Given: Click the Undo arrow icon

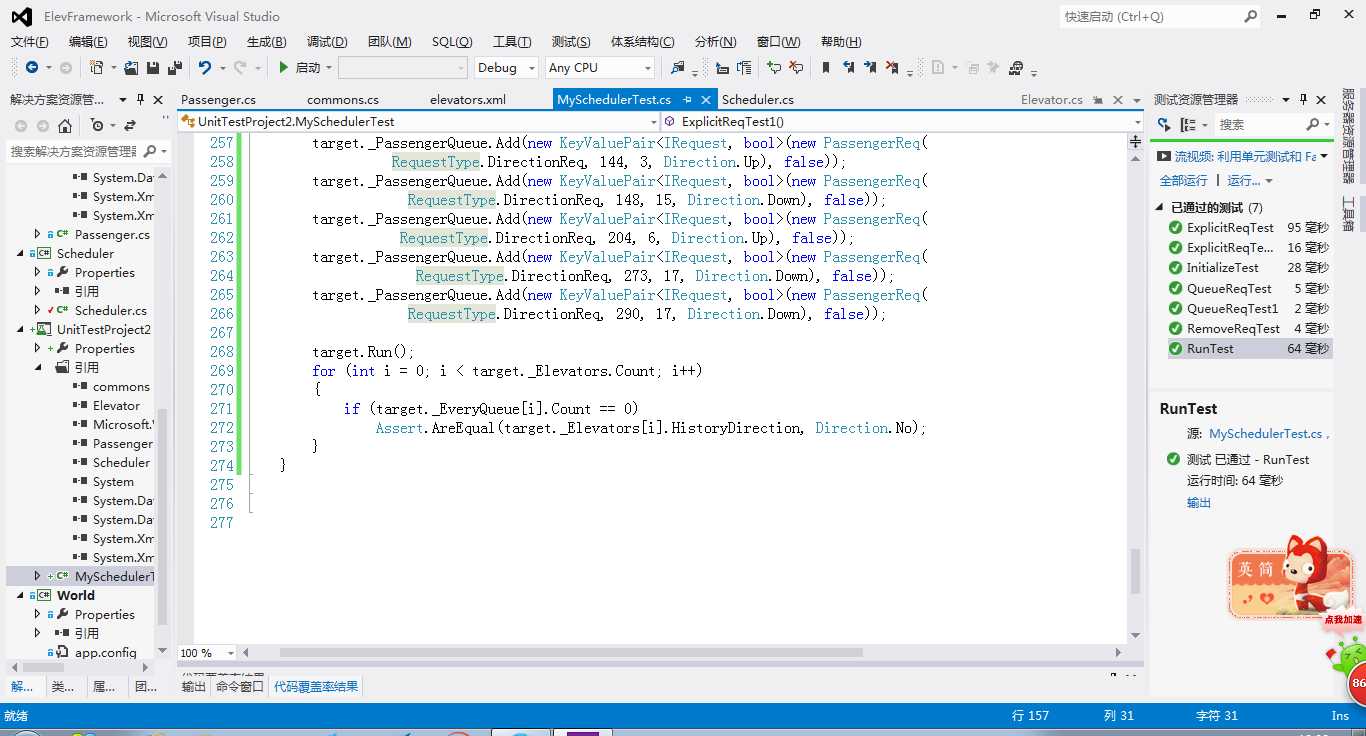Looking at the screenshot, I should 205,68.
